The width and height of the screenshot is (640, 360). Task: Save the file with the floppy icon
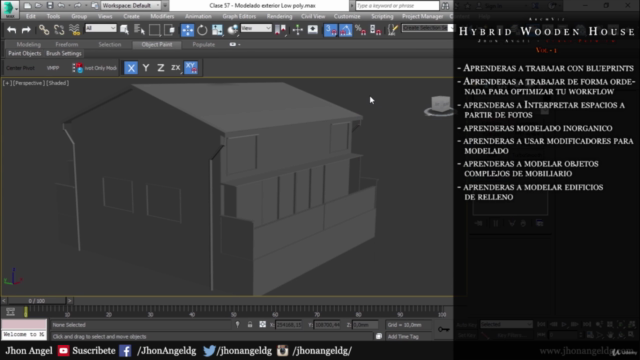(49, 6)
